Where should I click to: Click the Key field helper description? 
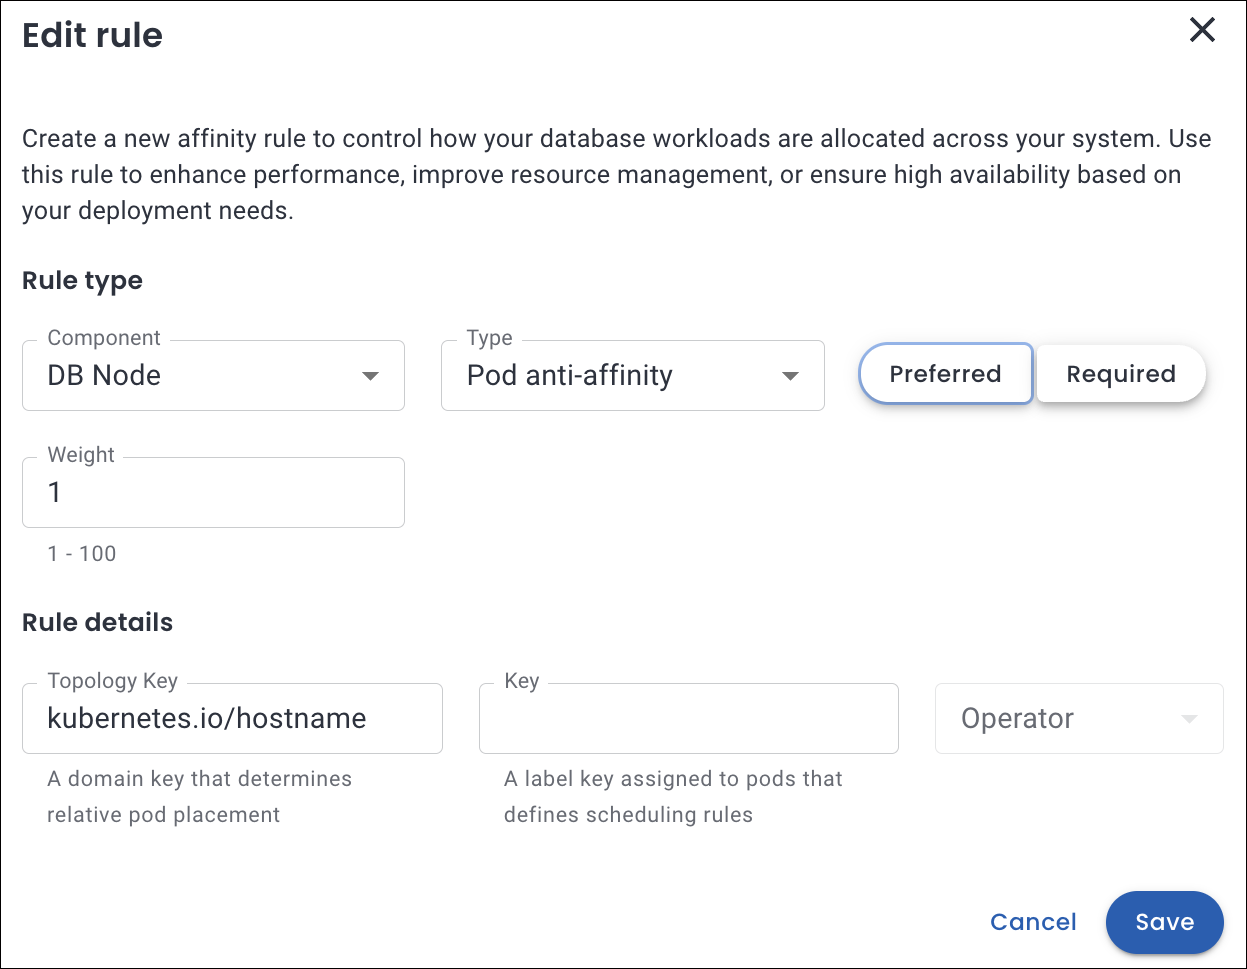point(673,796)
